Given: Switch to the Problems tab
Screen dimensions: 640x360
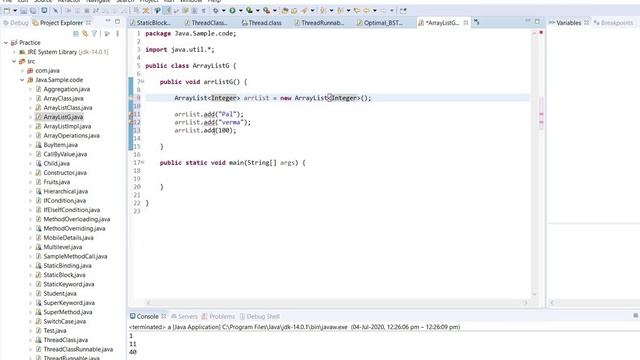Looking at the screenshot, I should [218, 316].
